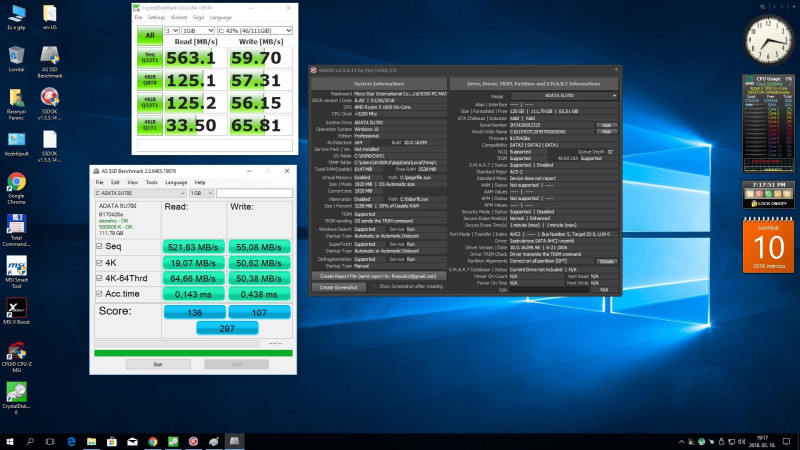The height and width of the screenshot is (450, 800).
Task: Open Edit menu in AS SSD Benchmark
Action: click(x=115, y=182)
